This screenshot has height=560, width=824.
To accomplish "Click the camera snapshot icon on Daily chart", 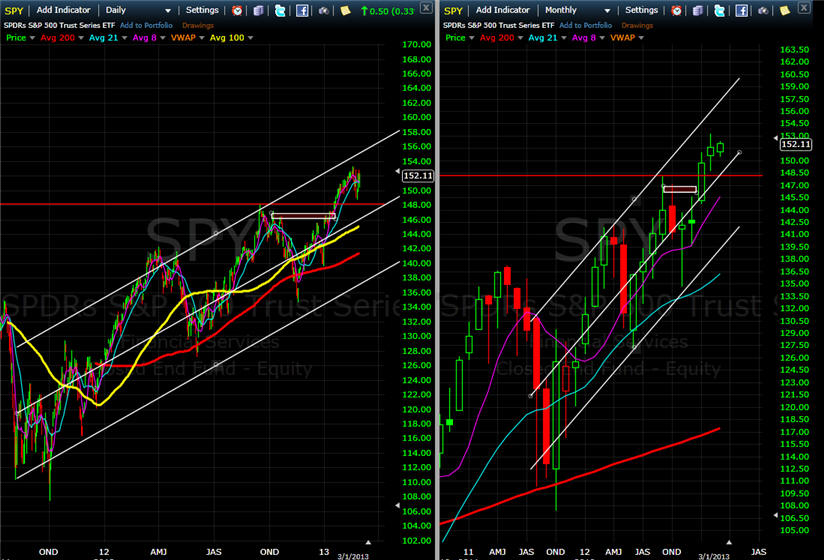I will point(323,11).
